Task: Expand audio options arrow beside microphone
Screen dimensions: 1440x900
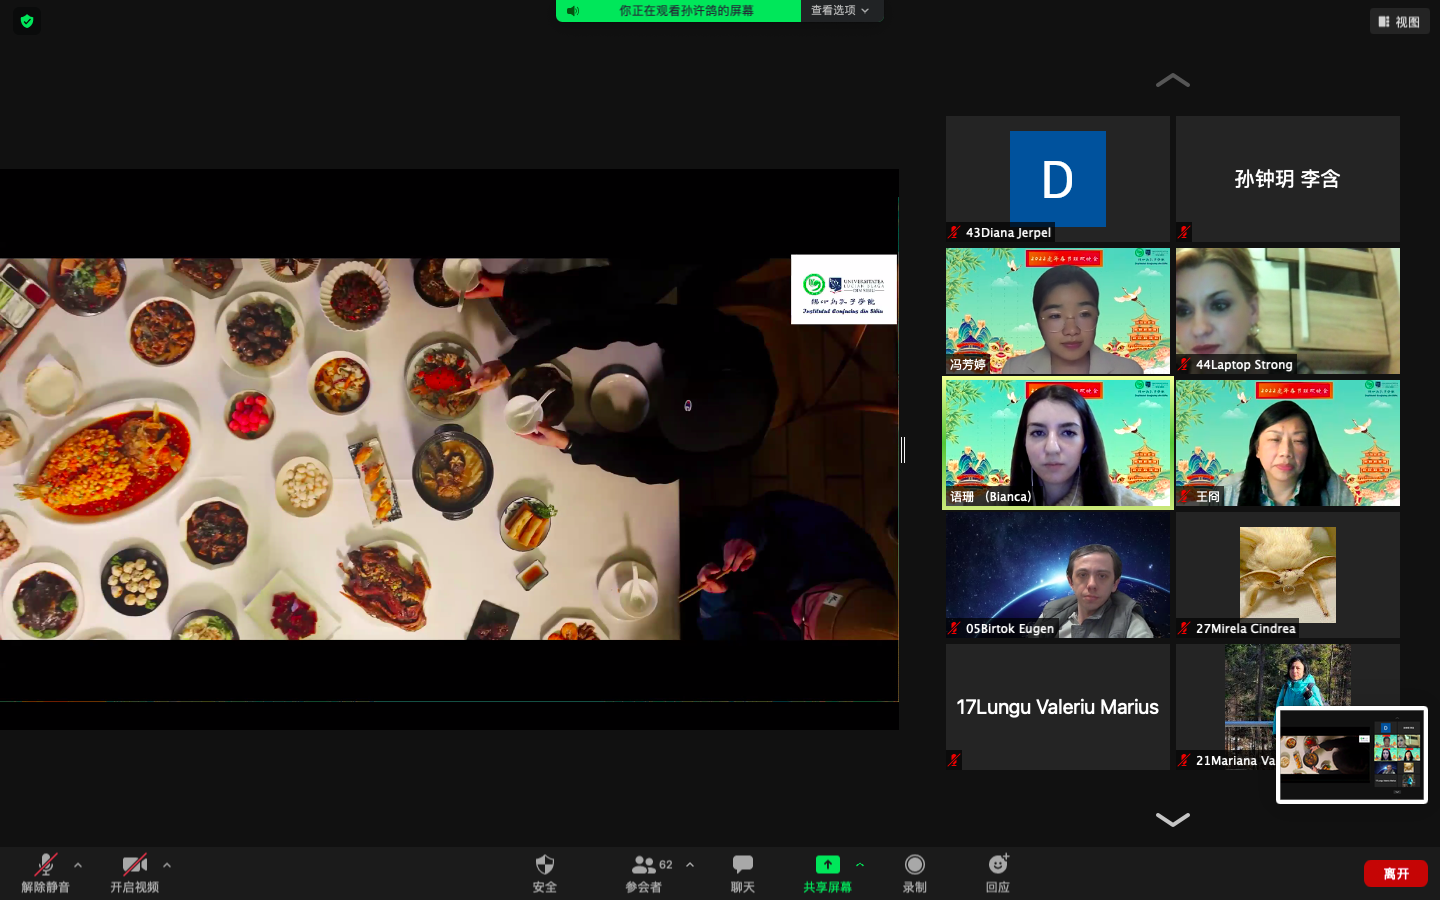Action: click(x=78, y=865)
